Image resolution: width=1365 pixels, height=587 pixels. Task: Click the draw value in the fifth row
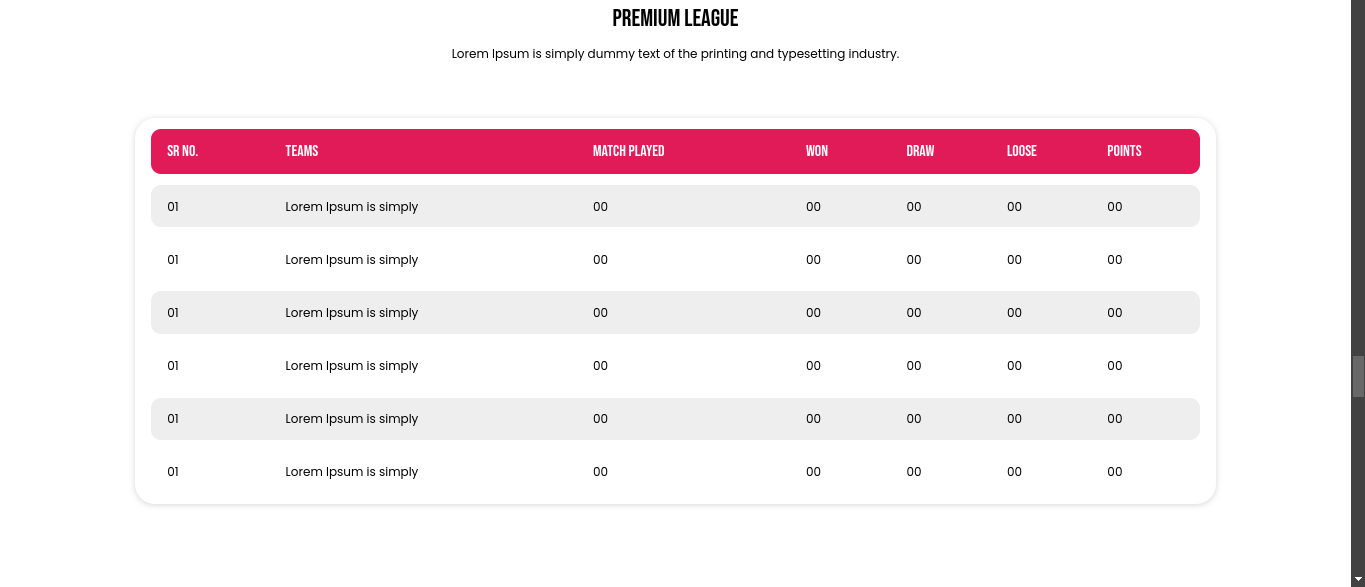914,419
